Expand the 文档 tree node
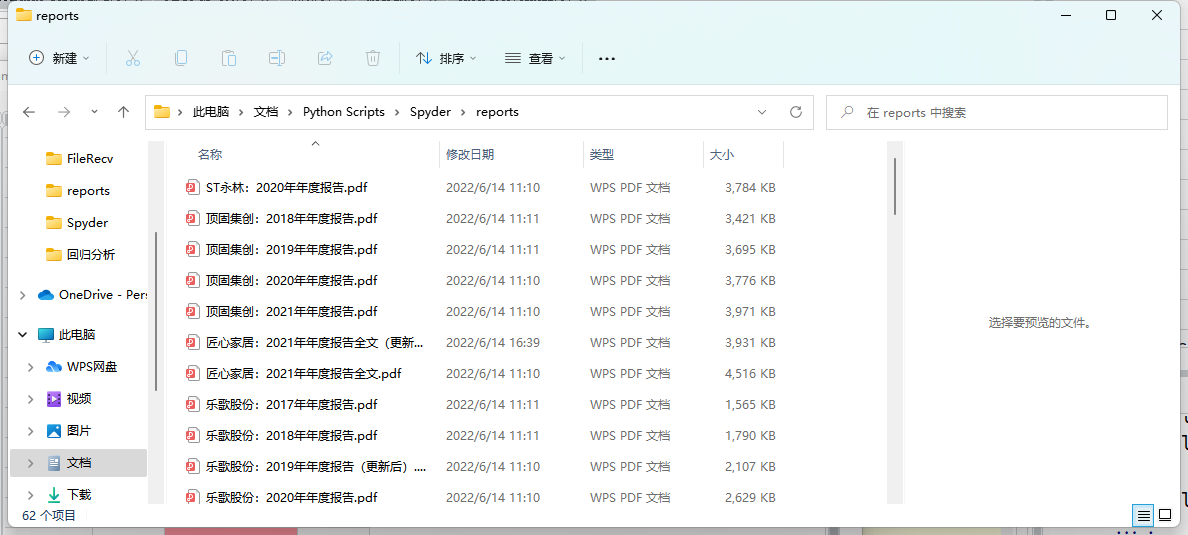The width and height of the screenshot is (1188, 535). coord(30,462)
